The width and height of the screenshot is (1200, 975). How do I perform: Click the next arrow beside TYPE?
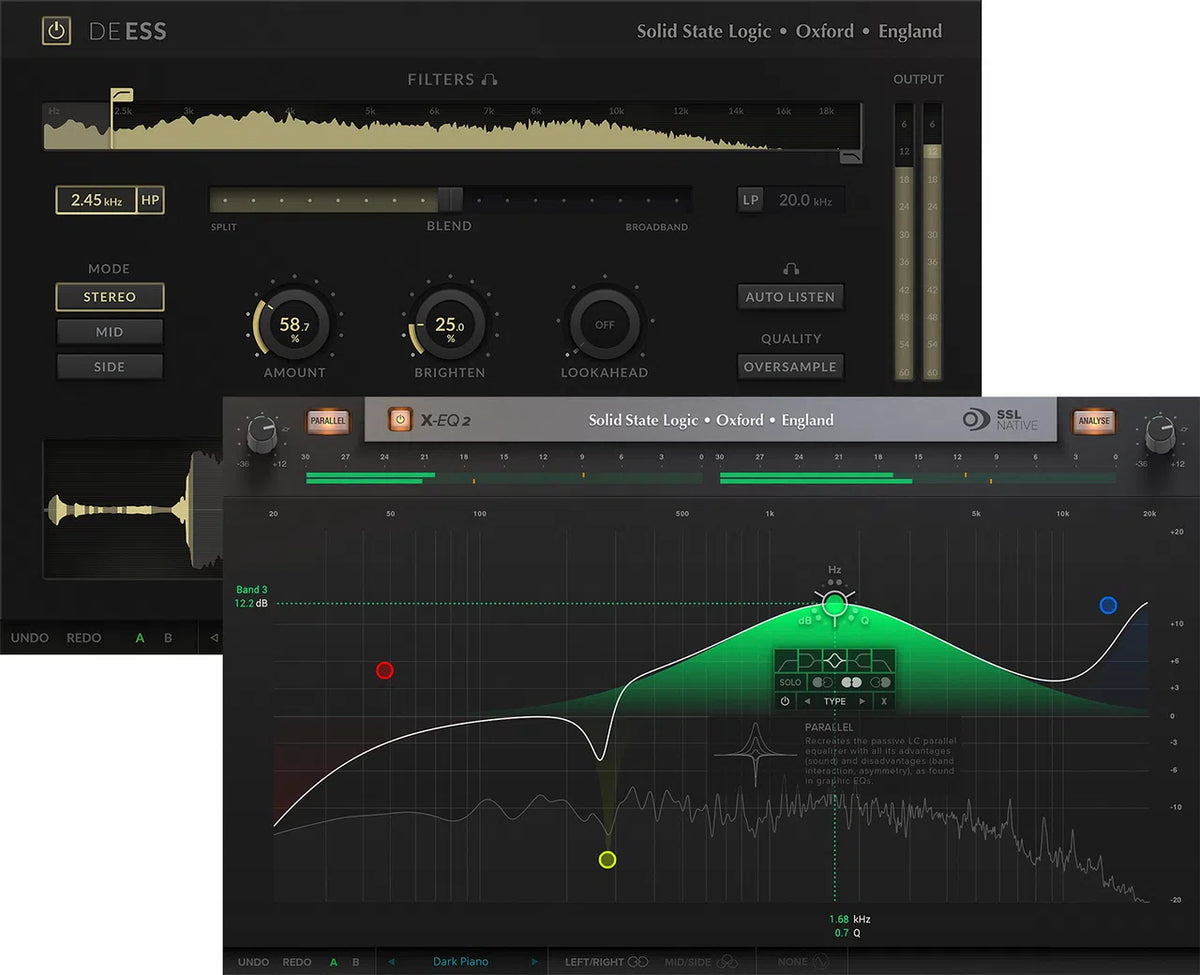click(x=862, y=701)
